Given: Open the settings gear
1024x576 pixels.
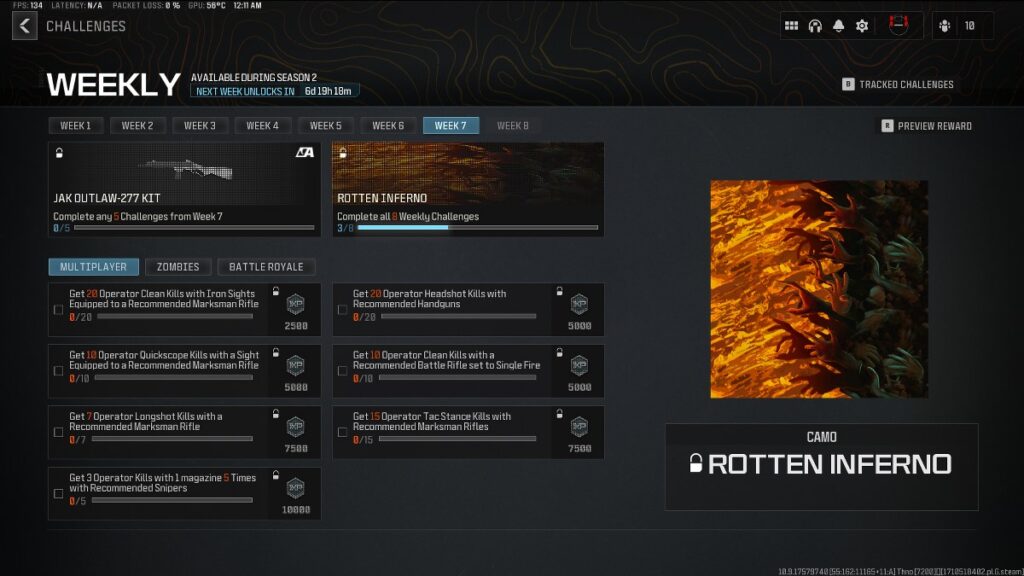Looking at the screenshot, I should pos(862,26).
